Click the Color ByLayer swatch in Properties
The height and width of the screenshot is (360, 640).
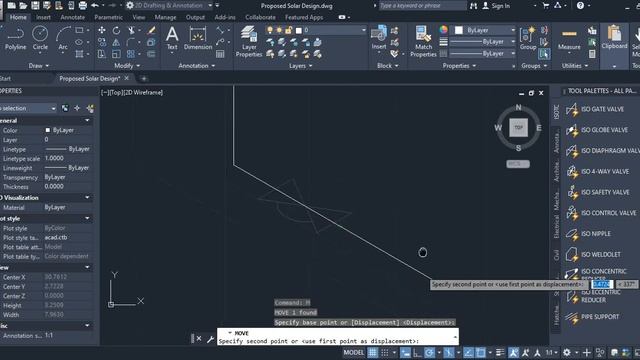click(x=48, y=130)
